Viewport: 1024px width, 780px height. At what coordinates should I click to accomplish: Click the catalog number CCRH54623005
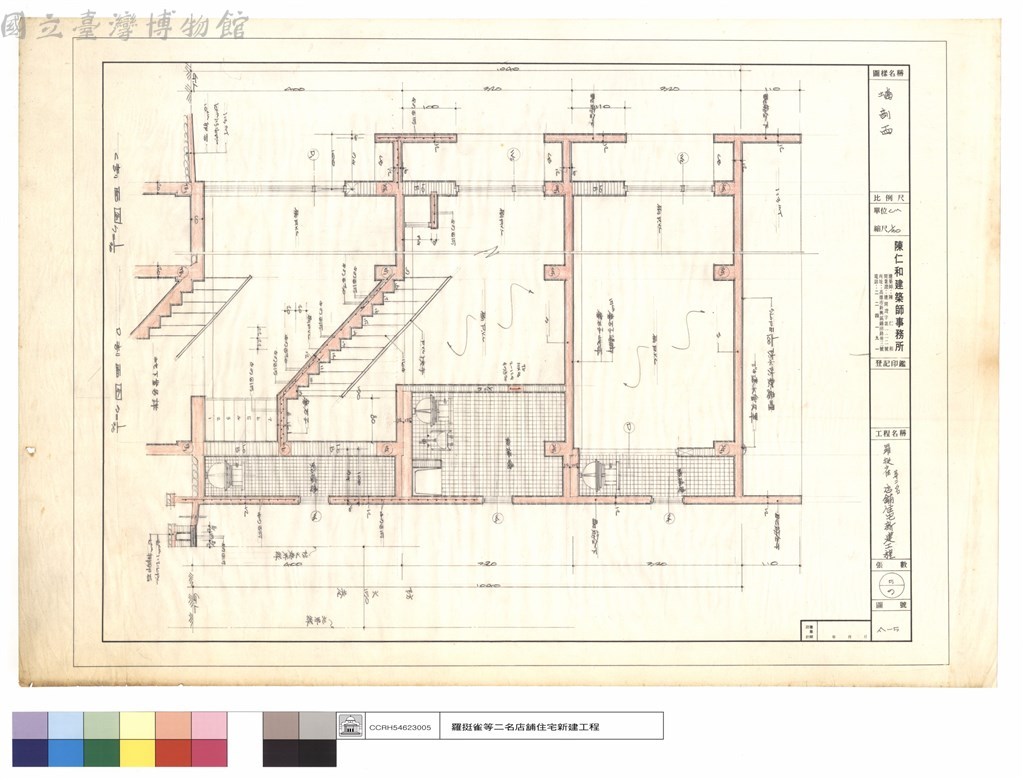tap(400, 727)
